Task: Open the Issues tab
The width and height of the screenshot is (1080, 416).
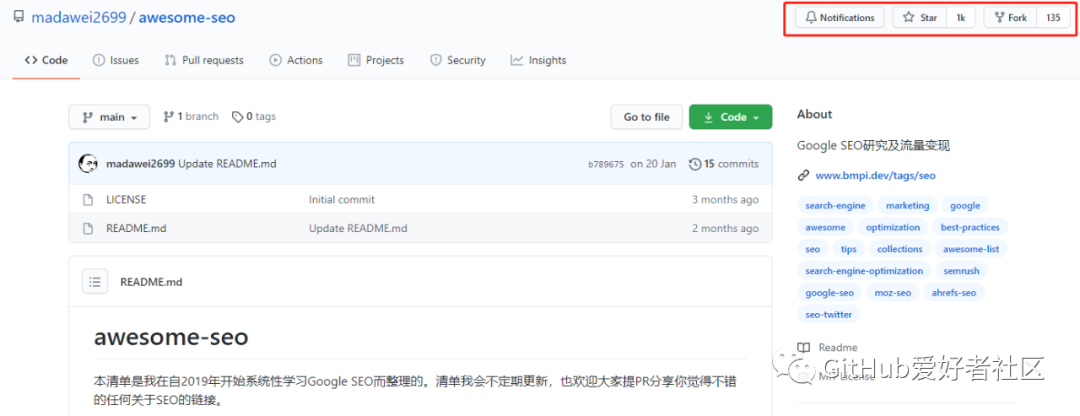Action: pyautogui.click(x=116, y=60)
